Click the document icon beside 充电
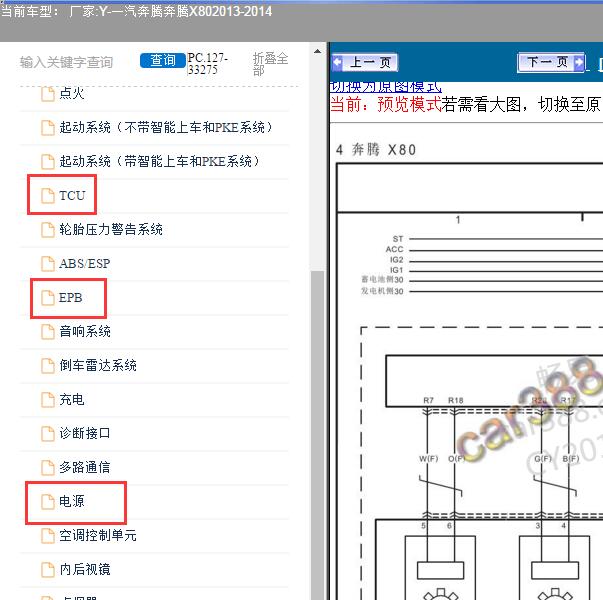Image resolution: width=603 pixels, height=600 pixels. point(48,400)
